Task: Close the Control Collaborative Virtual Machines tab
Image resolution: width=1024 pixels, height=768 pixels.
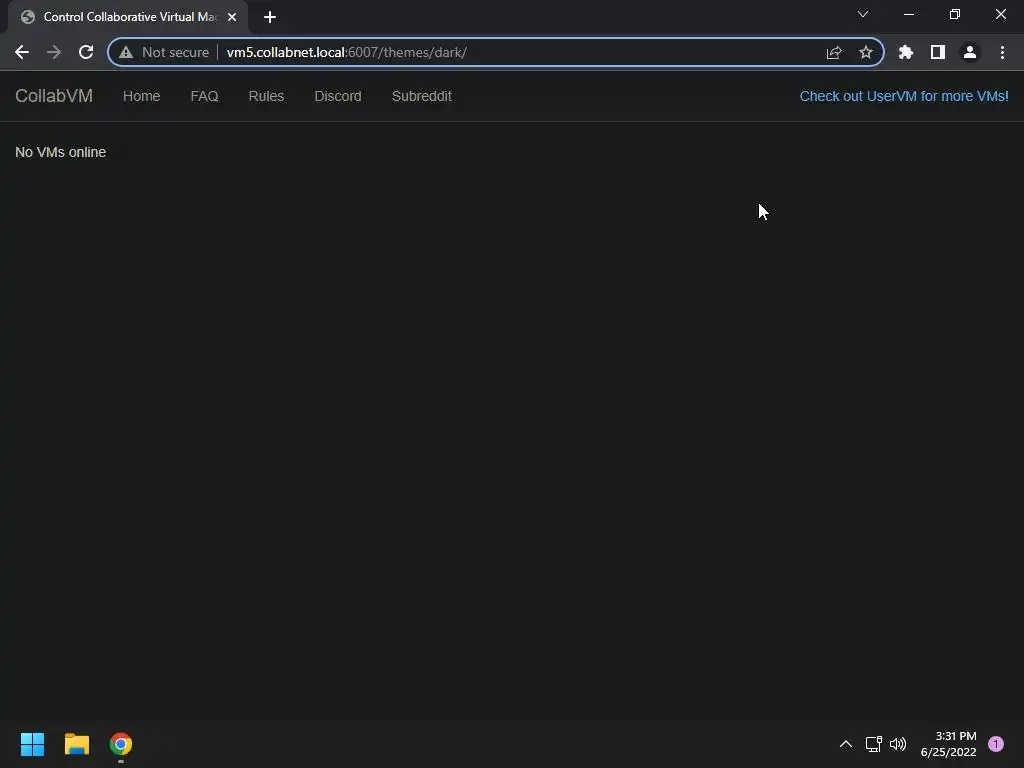Action: 232,17
